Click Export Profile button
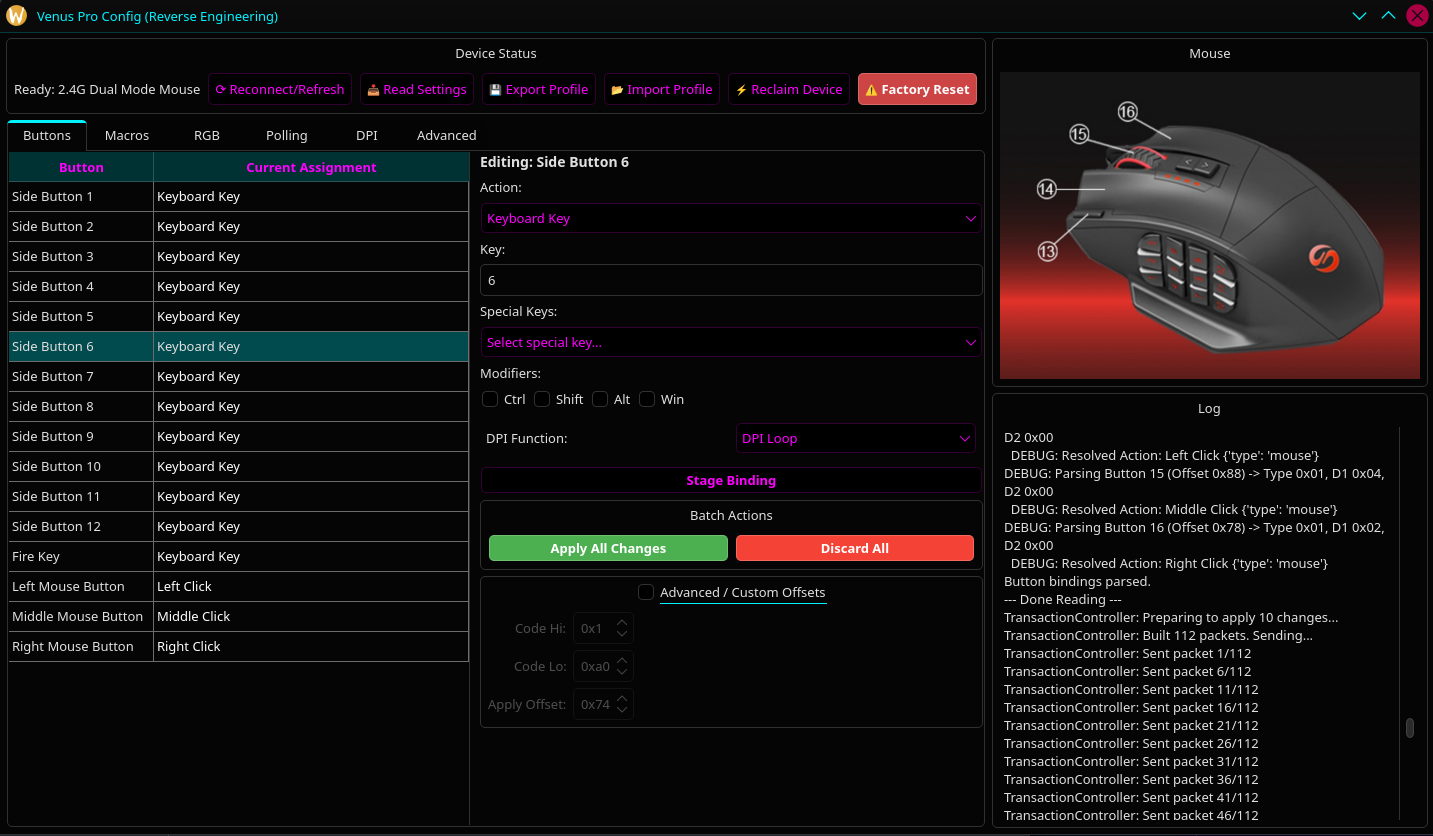The width and height of the screenshot is (1433, 836). (x=538, y=89)
